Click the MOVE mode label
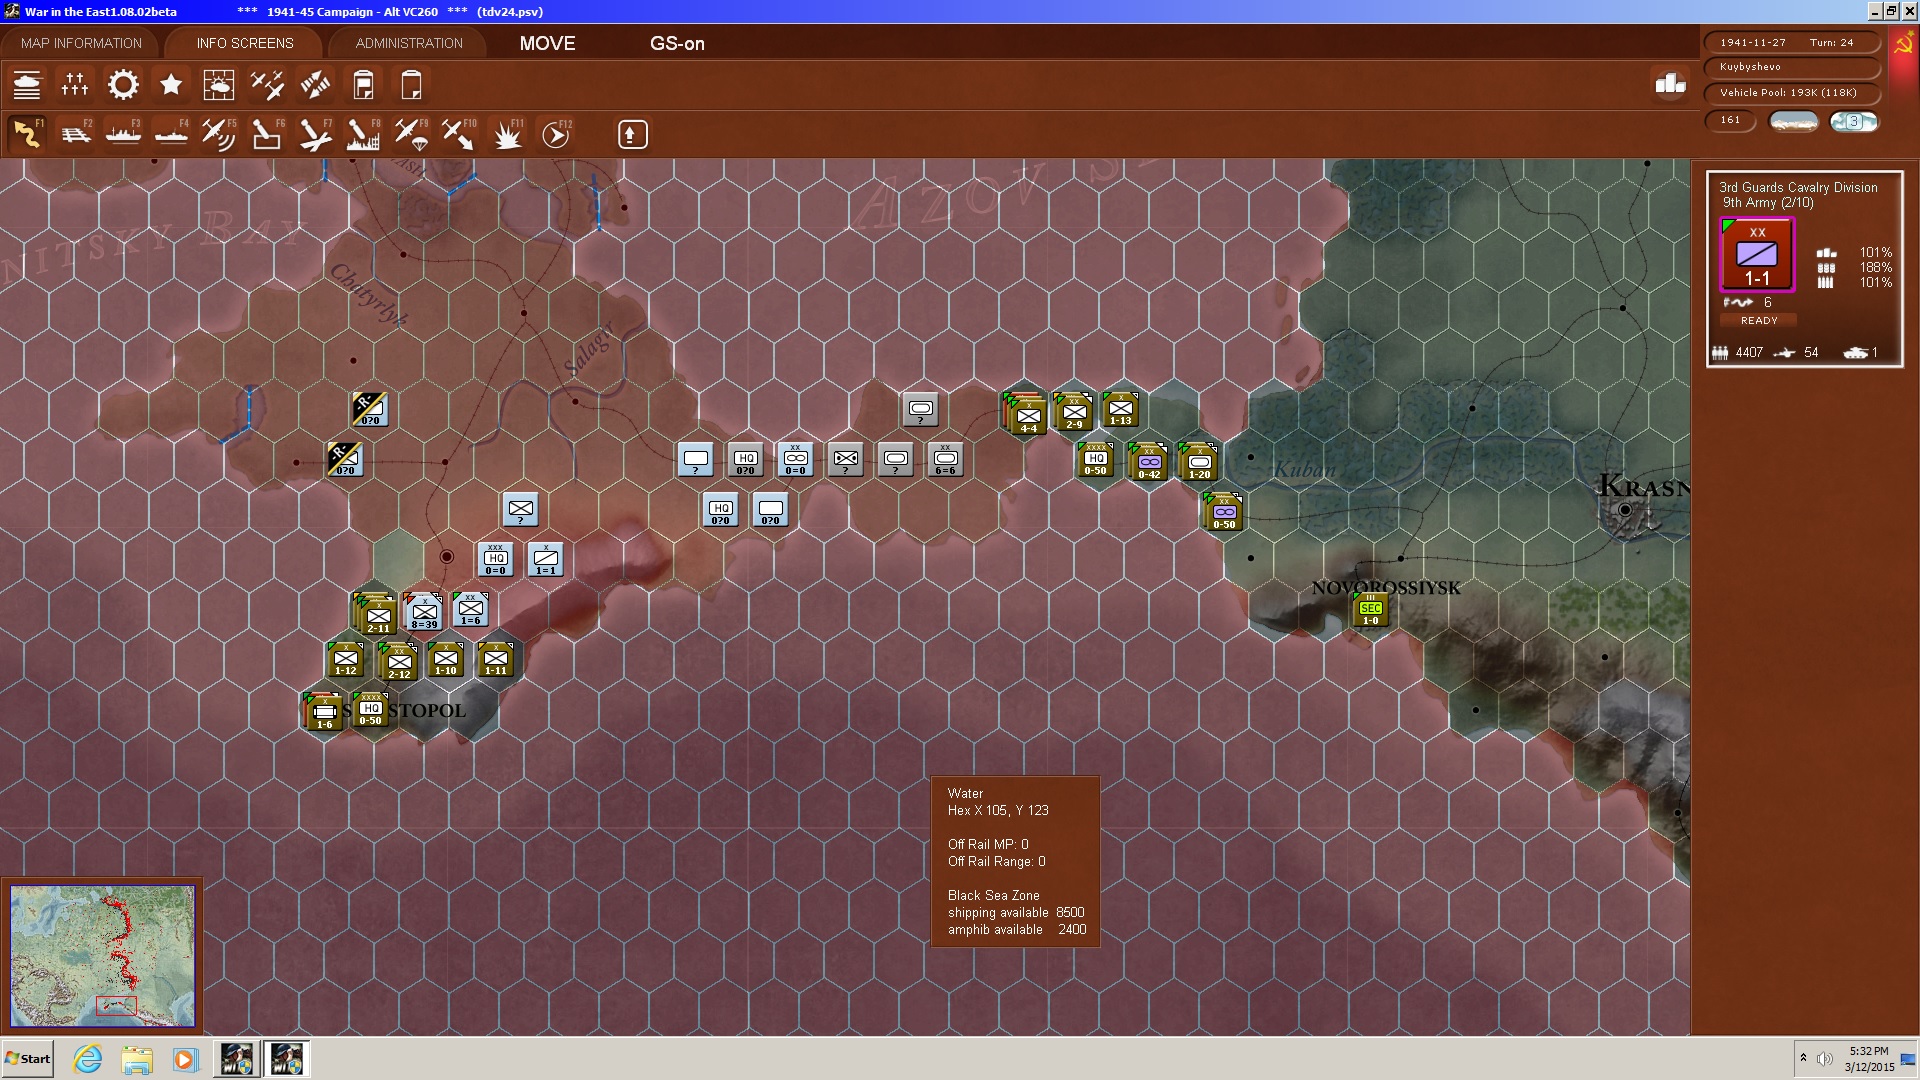Screen dimensions: 1920x1080 (547, 43)
